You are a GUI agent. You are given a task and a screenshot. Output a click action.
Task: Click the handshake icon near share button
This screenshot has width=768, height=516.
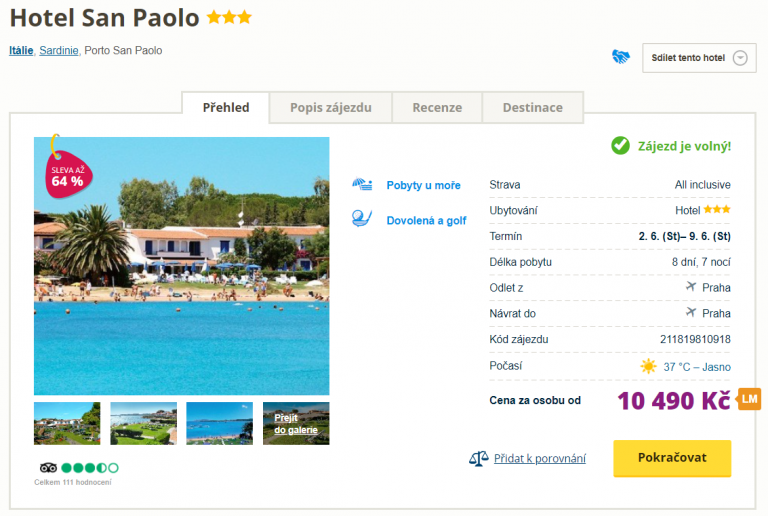(621, 57)
